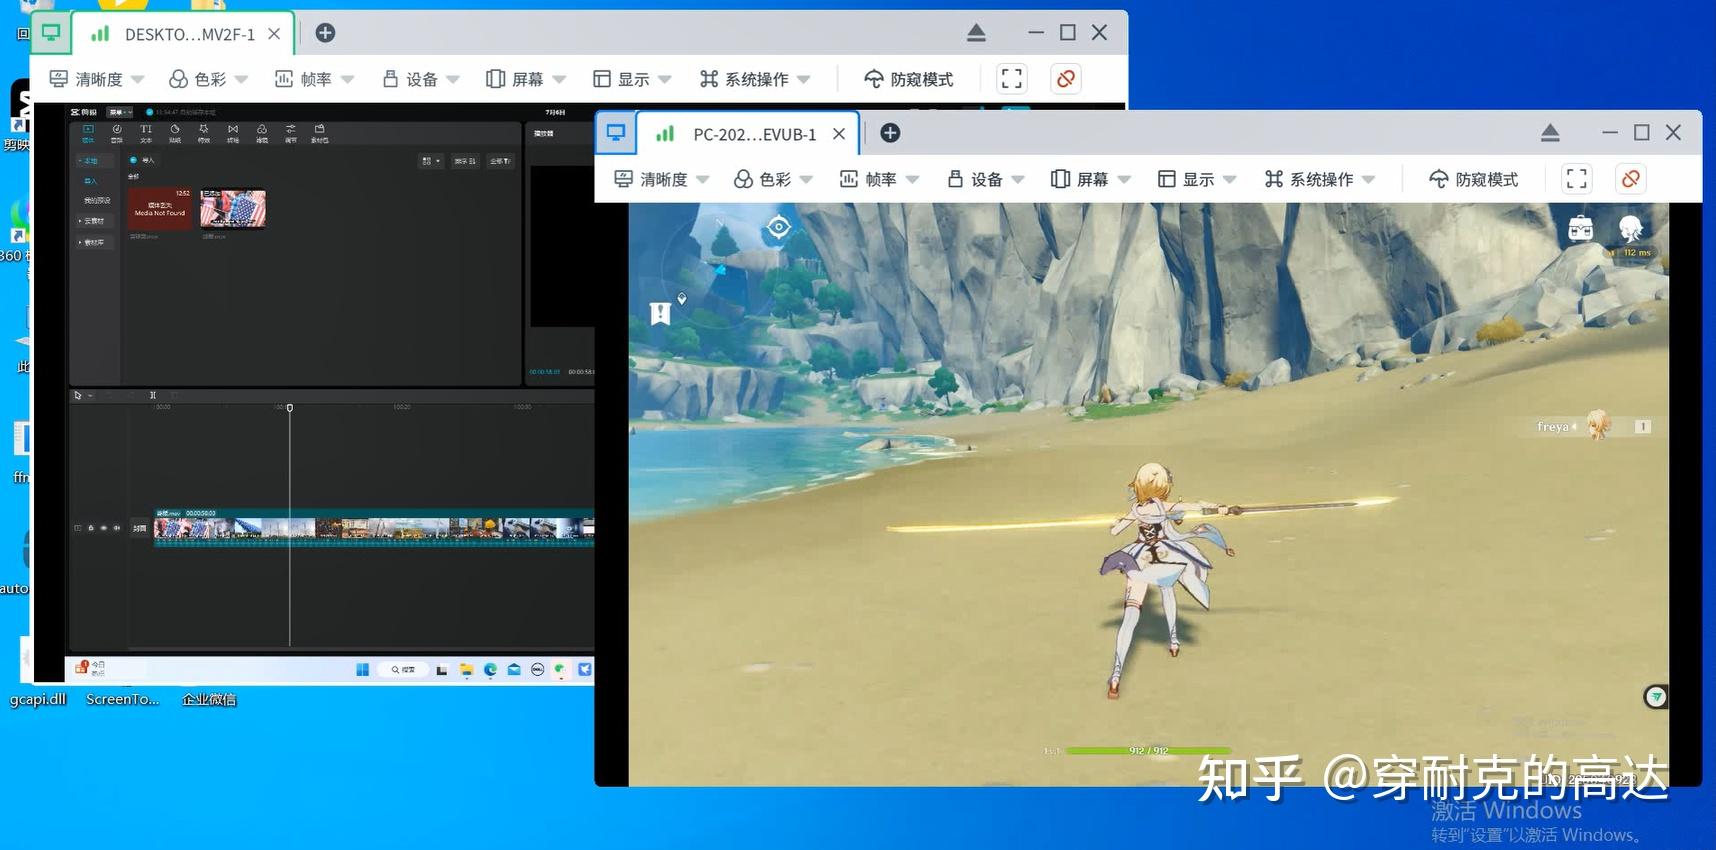
Task: Select the freya party member in the game
Action: click(x=1594, y=426)
